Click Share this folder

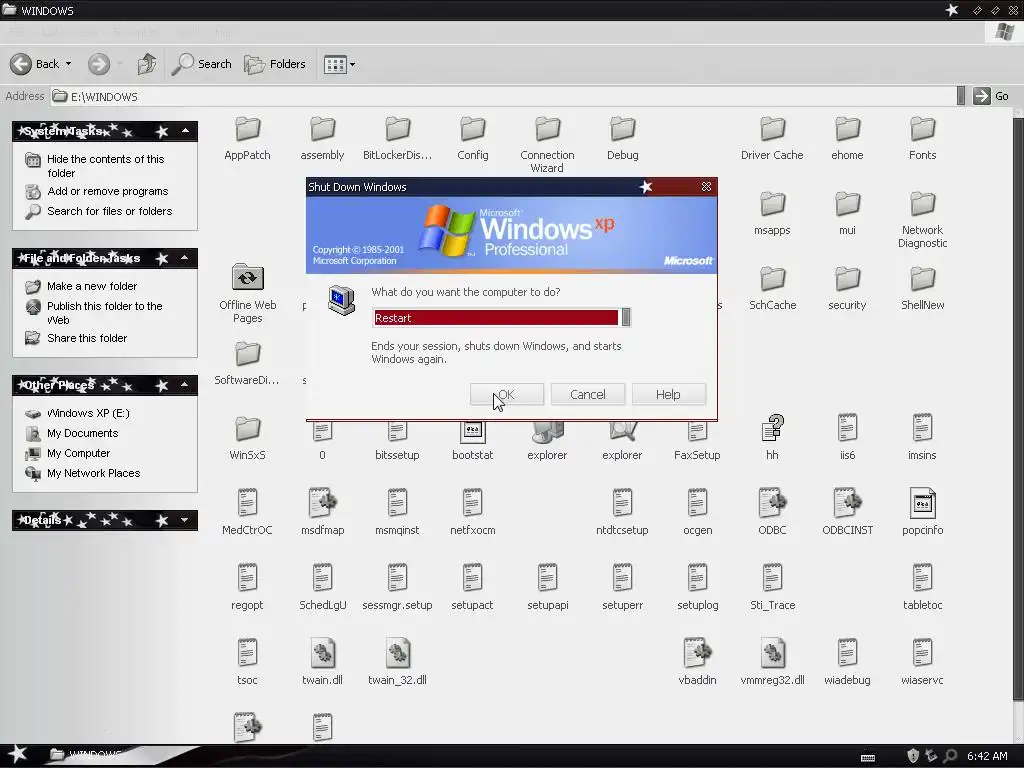pos(87,338)
